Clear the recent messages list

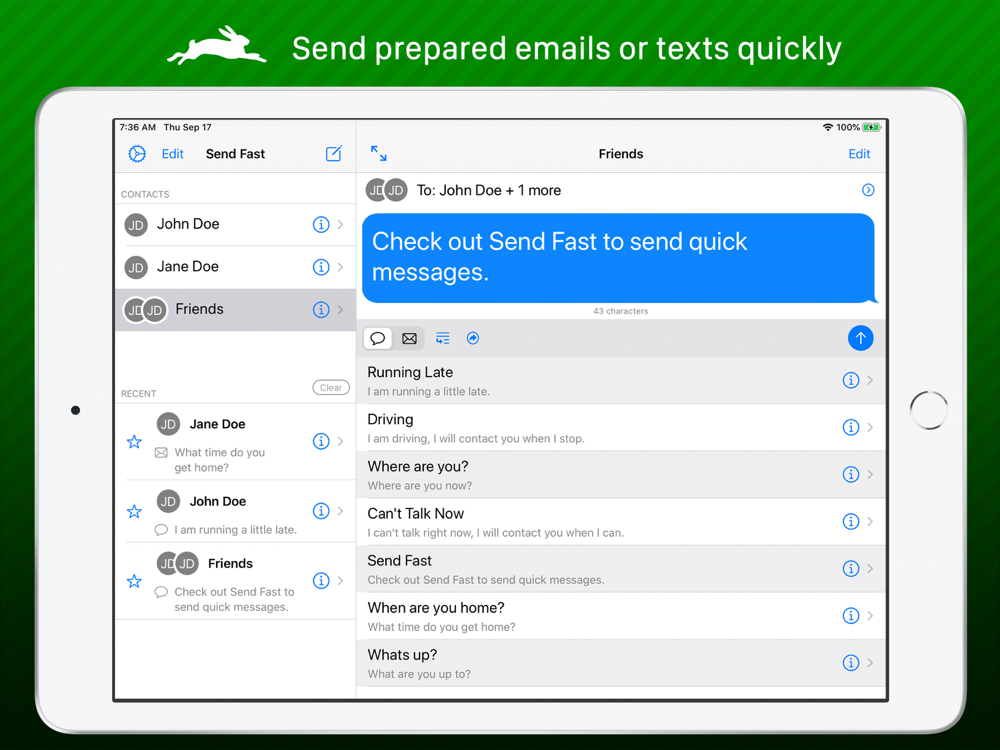[x=331, y=387]
